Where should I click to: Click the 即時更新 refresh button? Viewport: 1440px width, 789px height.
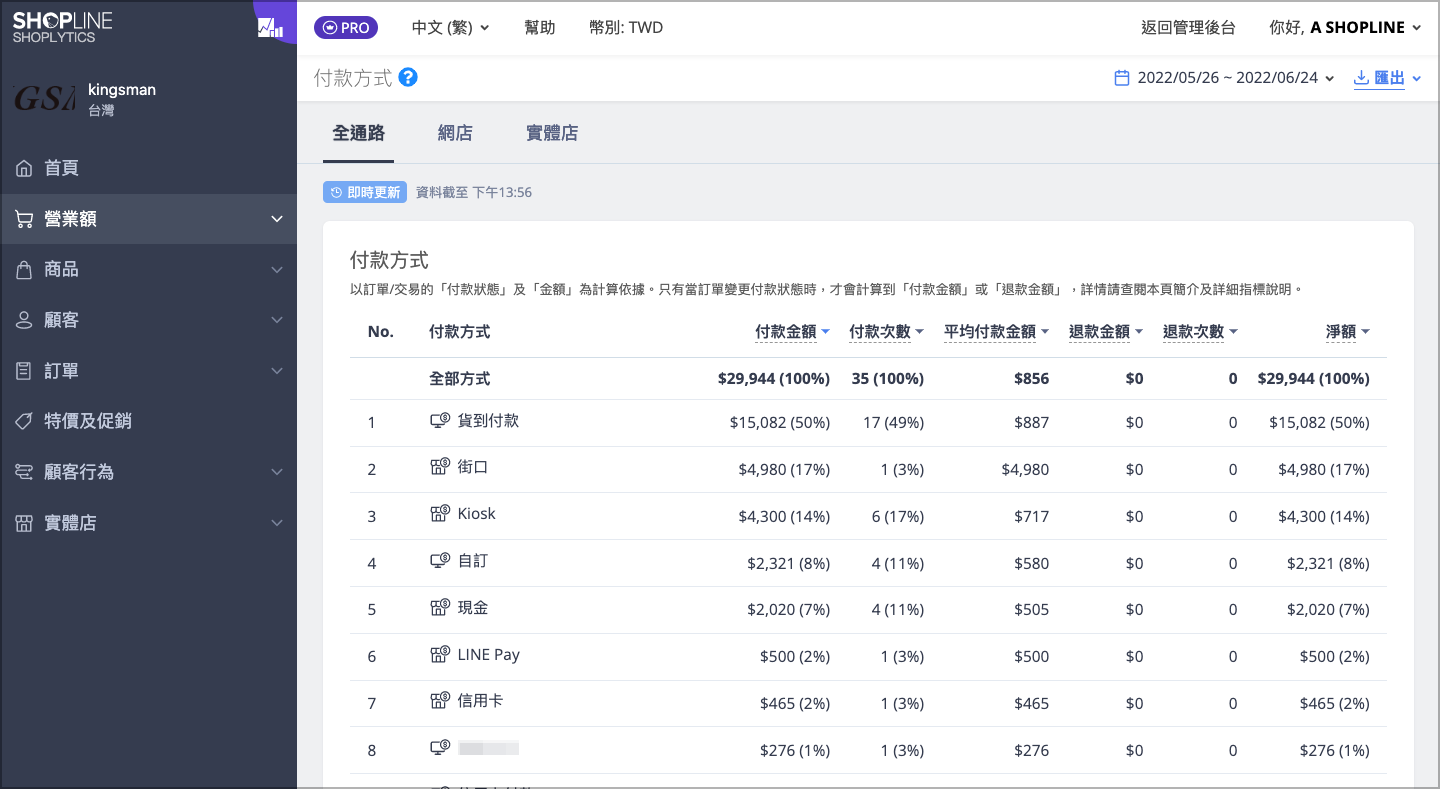point(365,192)
